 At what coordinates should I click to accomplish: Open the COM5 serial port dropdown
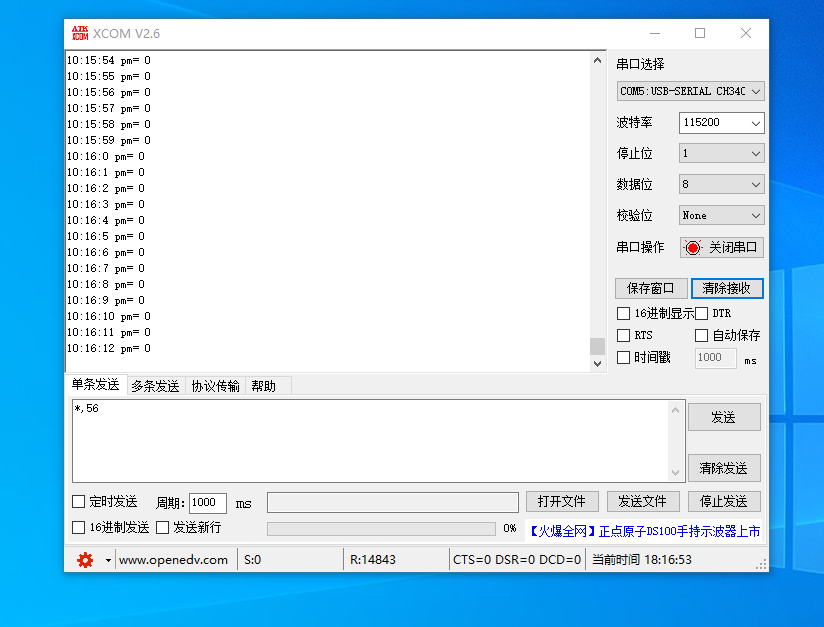pos(690,91)
